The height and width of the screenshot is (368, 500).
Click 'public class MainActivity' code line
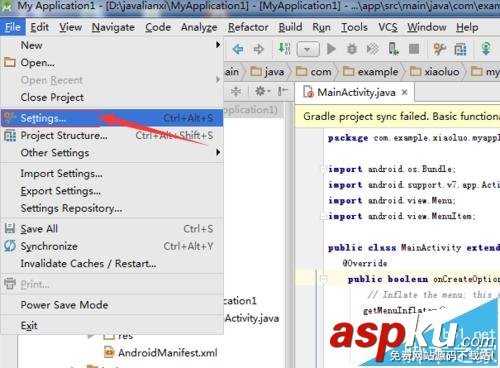click(x=414, y=248)
